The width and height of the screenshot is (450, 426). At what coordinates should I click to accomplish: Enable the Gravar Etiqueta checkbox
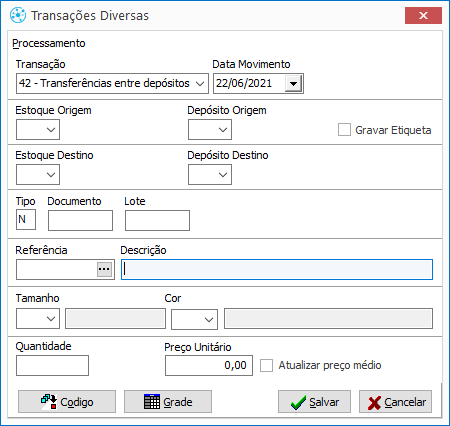[x=344, y=130]
